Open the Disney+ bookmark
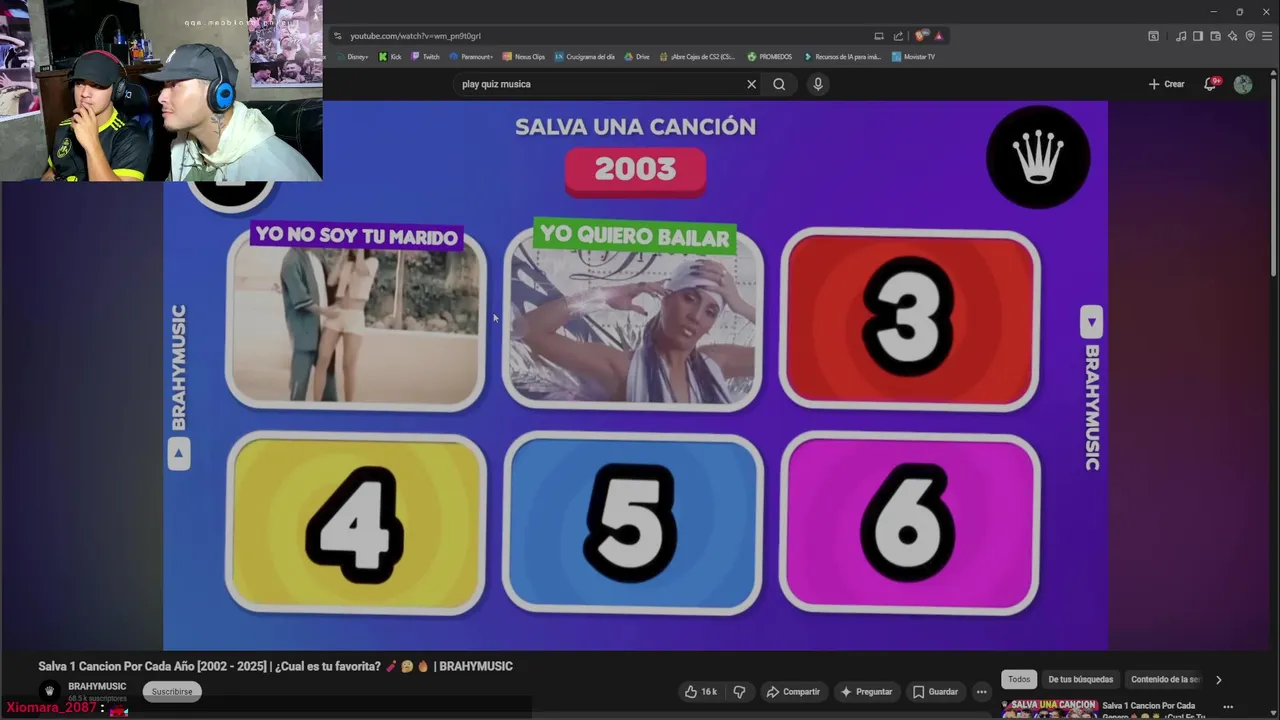The height and width of the screenshot is (720, 1280). pos(352,57)
